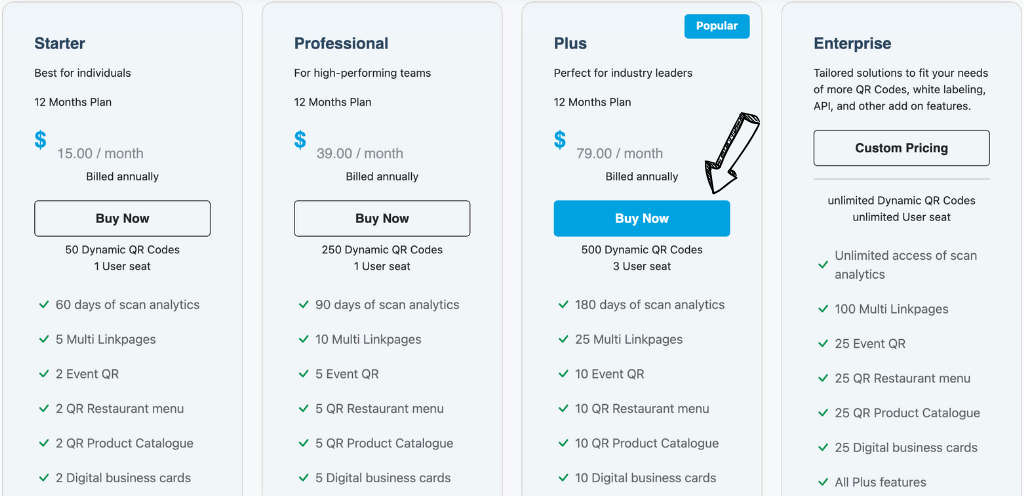Image resolution: width=1024 pixels, height=496 pixels.
Task: Click the hand-drawn arrow pointing to Buy Now
Action: (733, 152)
